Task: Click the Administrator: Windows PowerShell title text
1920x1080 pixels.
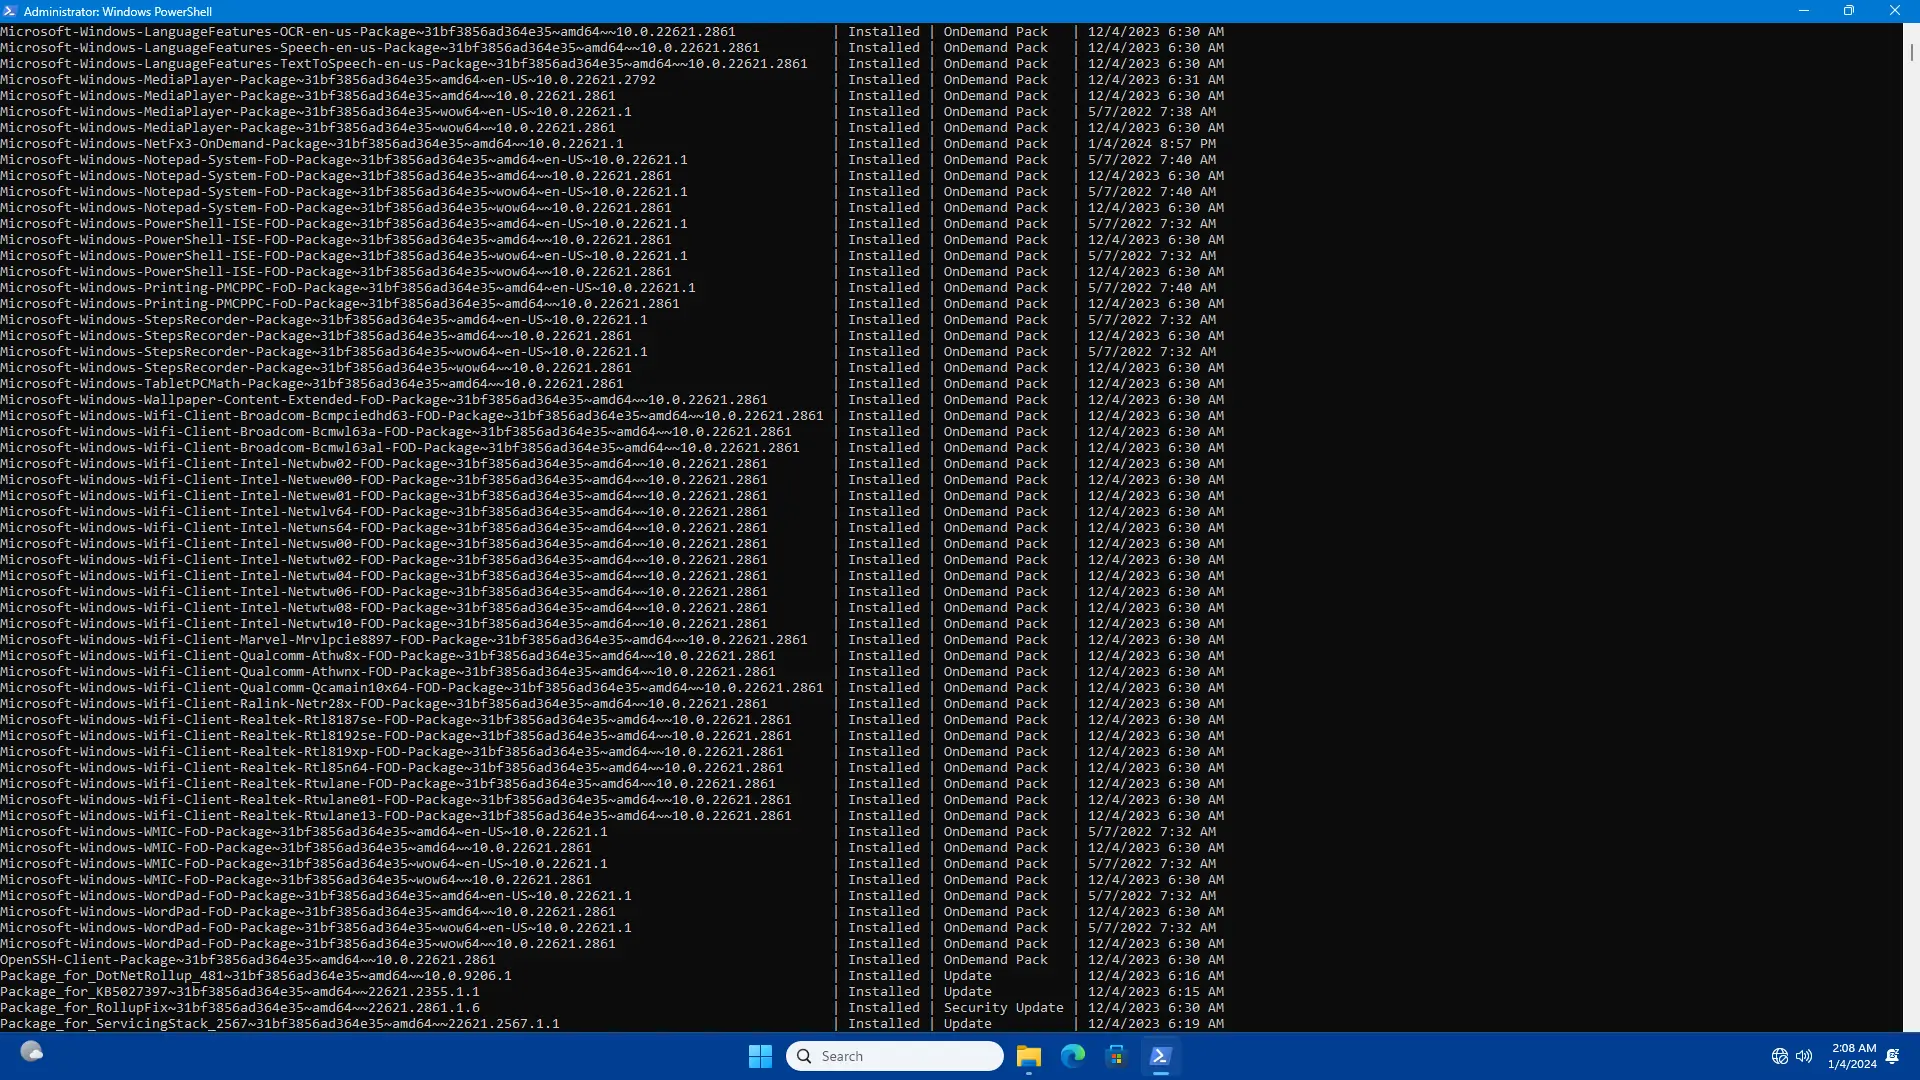Action: pos(118,12)
